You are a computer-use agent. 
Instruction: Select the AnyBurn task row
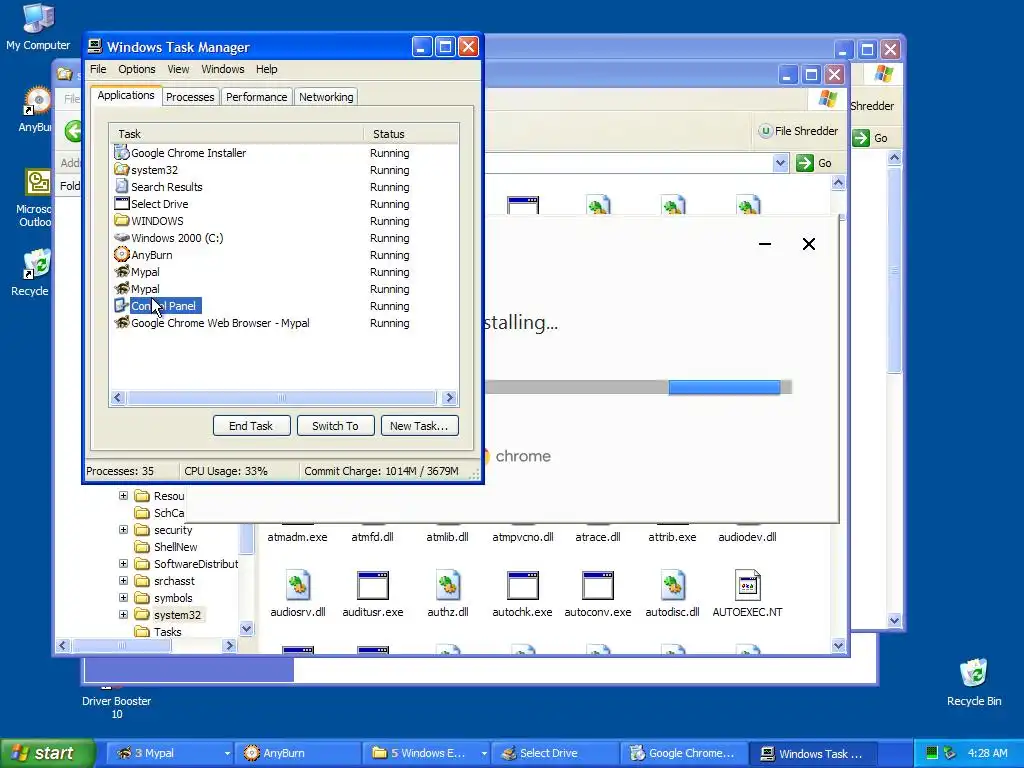[x=284, y=255]
